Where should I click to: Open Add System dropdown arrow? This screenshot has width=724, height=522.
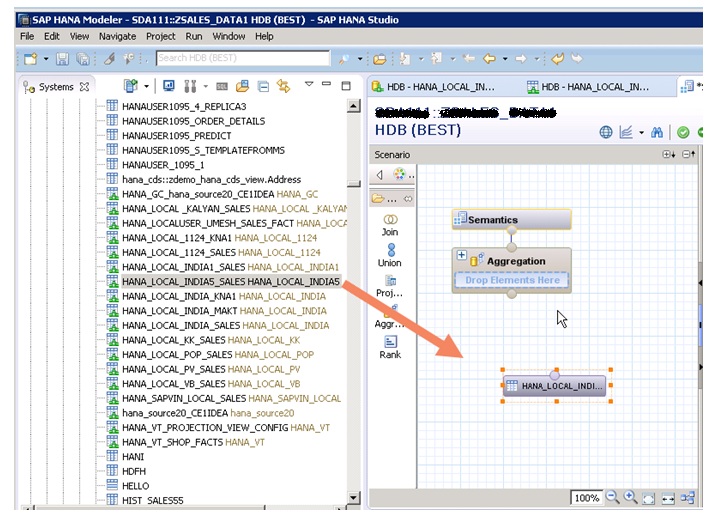pos(146,86)
